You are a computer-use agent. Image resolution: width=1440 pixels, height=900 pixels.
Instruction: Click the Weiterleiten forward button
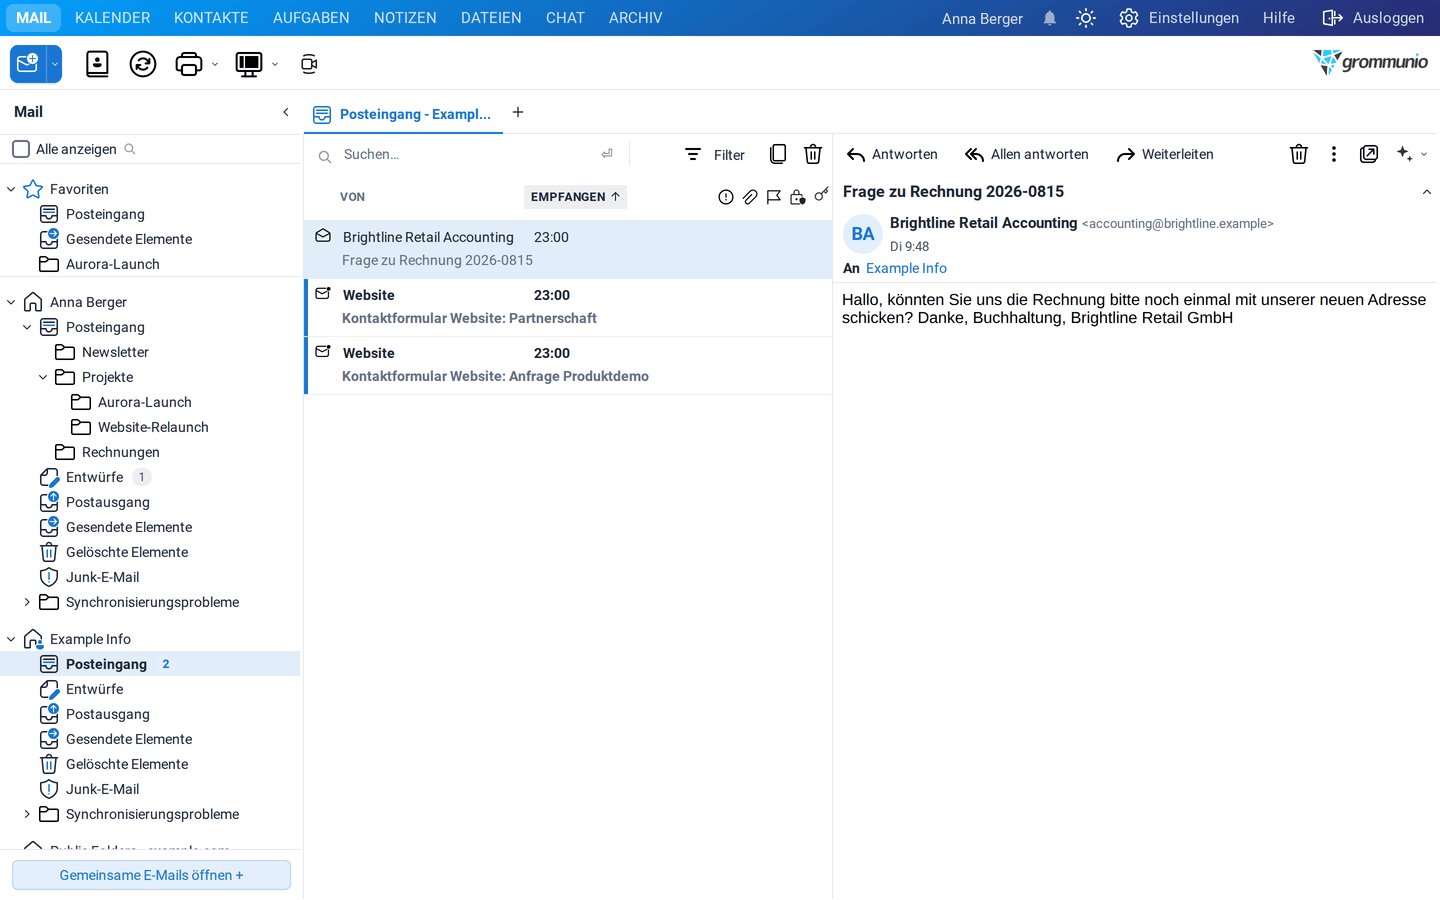(x=1165, y=154)
